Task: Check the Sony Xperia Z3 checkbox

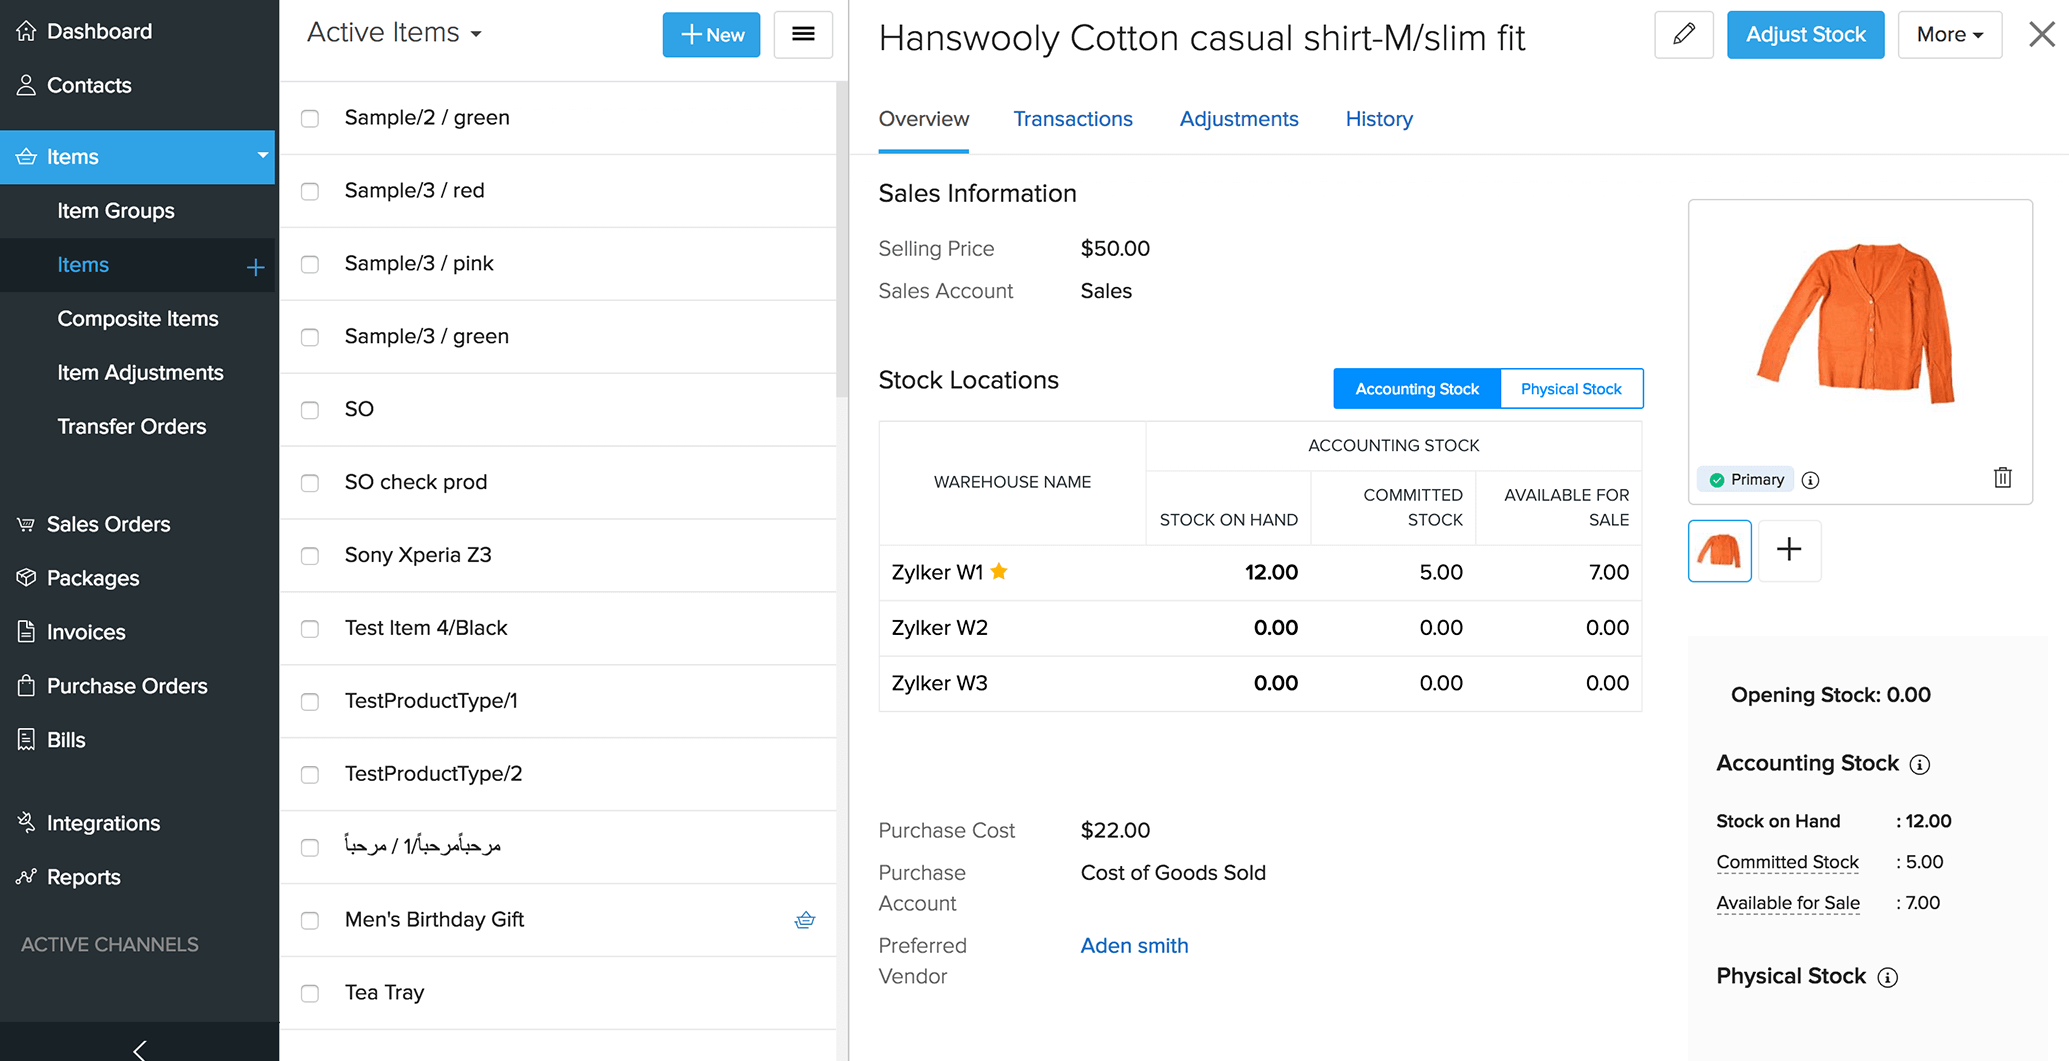Action: click(310, 556)
